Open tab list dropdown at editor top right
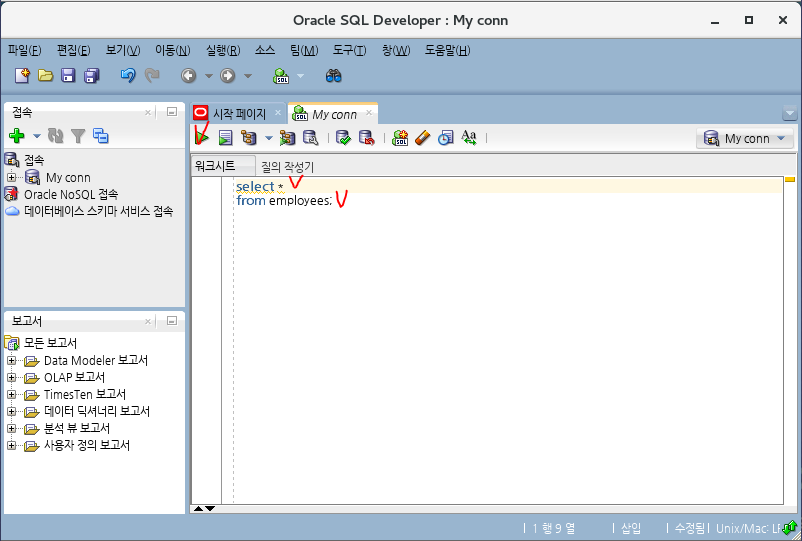802x541 pixels. (x=789, y=113)
